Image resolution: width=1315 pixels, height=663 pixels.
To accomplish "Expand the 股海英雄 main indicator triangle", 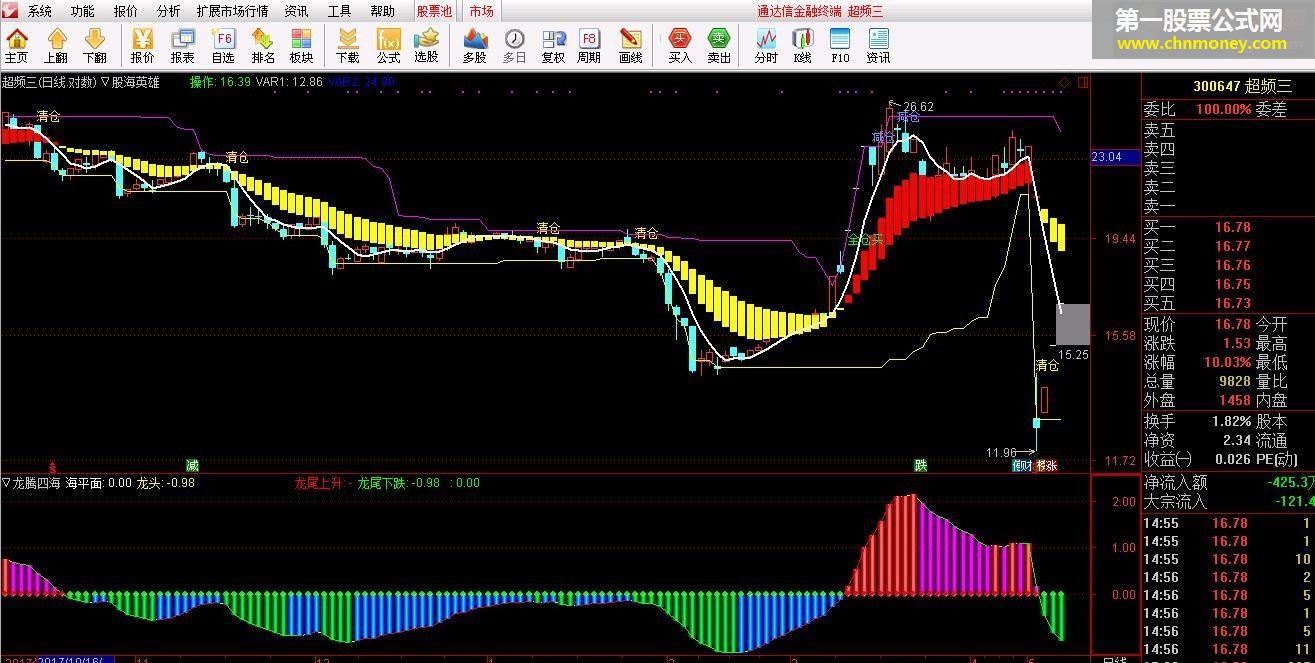I will 105,82.
